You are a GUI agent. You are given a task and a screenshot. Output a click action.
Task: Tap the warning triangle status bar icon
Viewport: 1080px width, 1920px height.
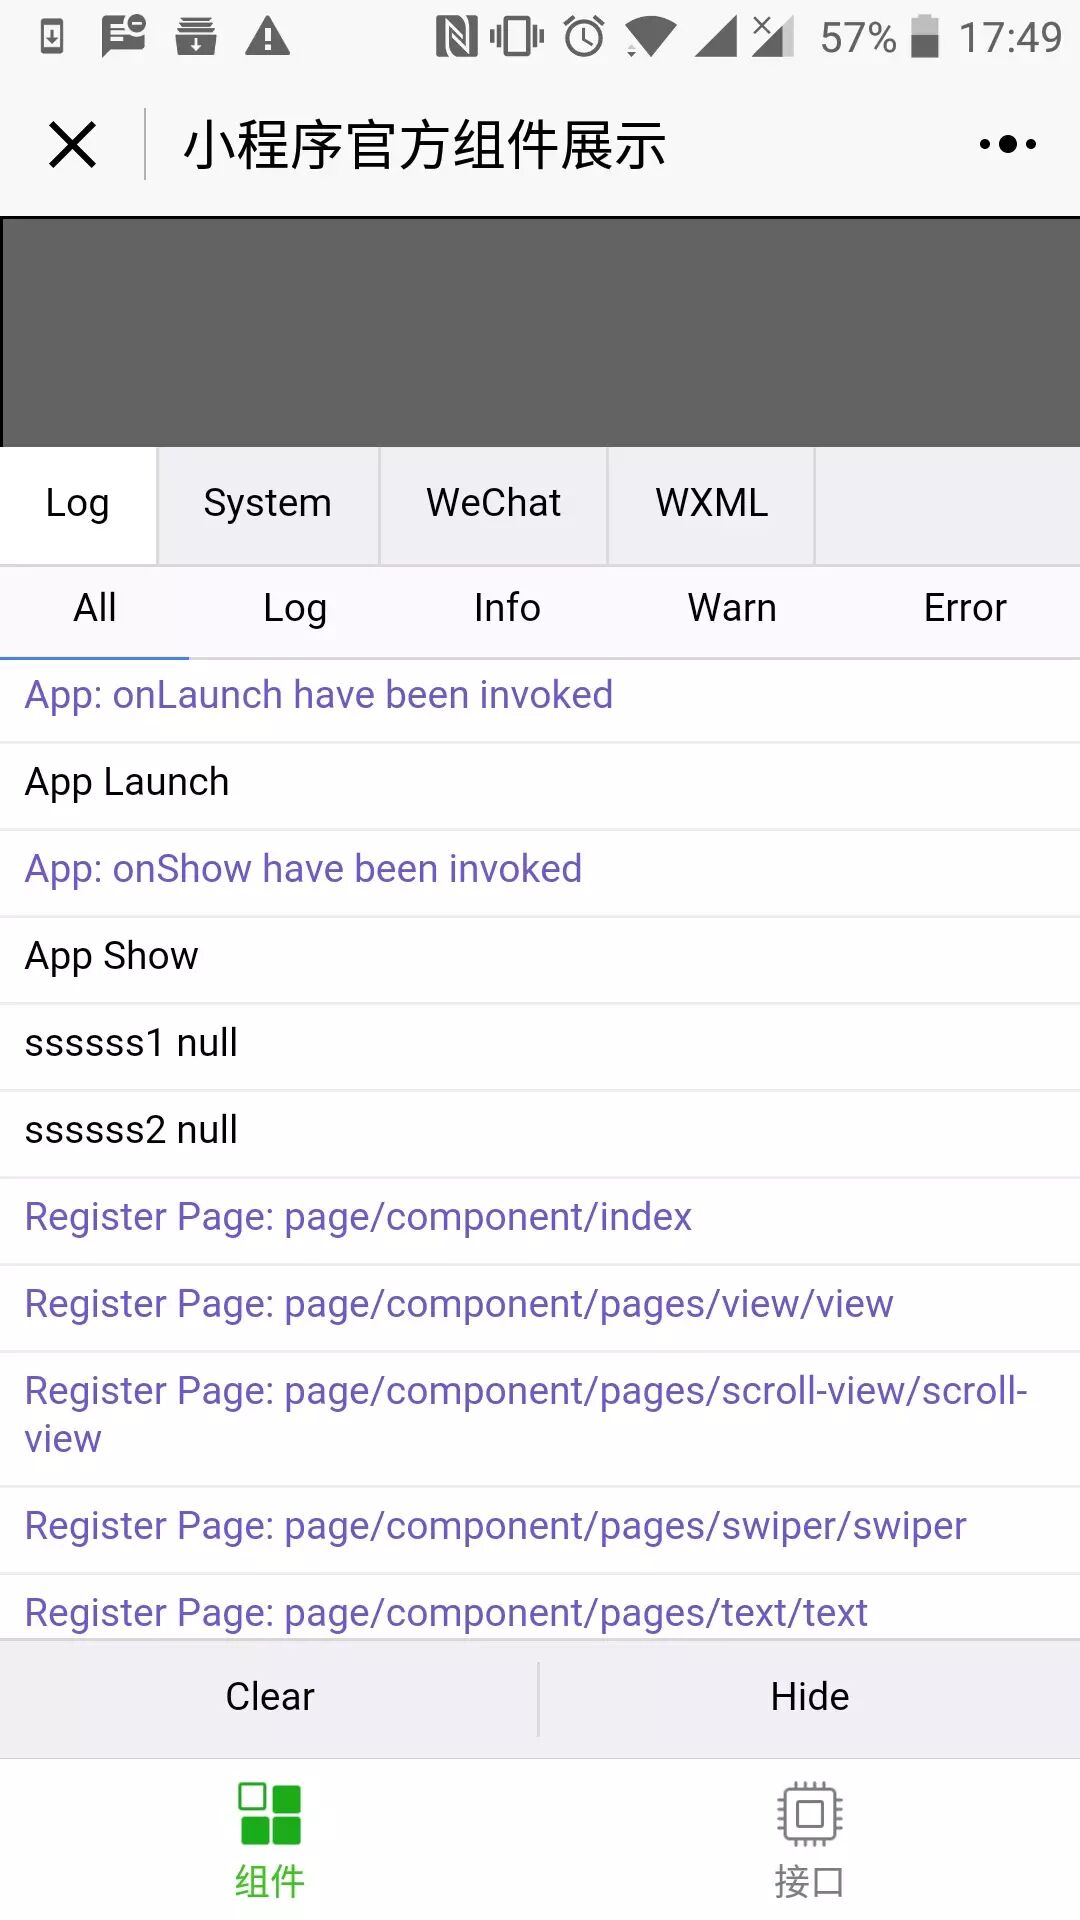268,37
